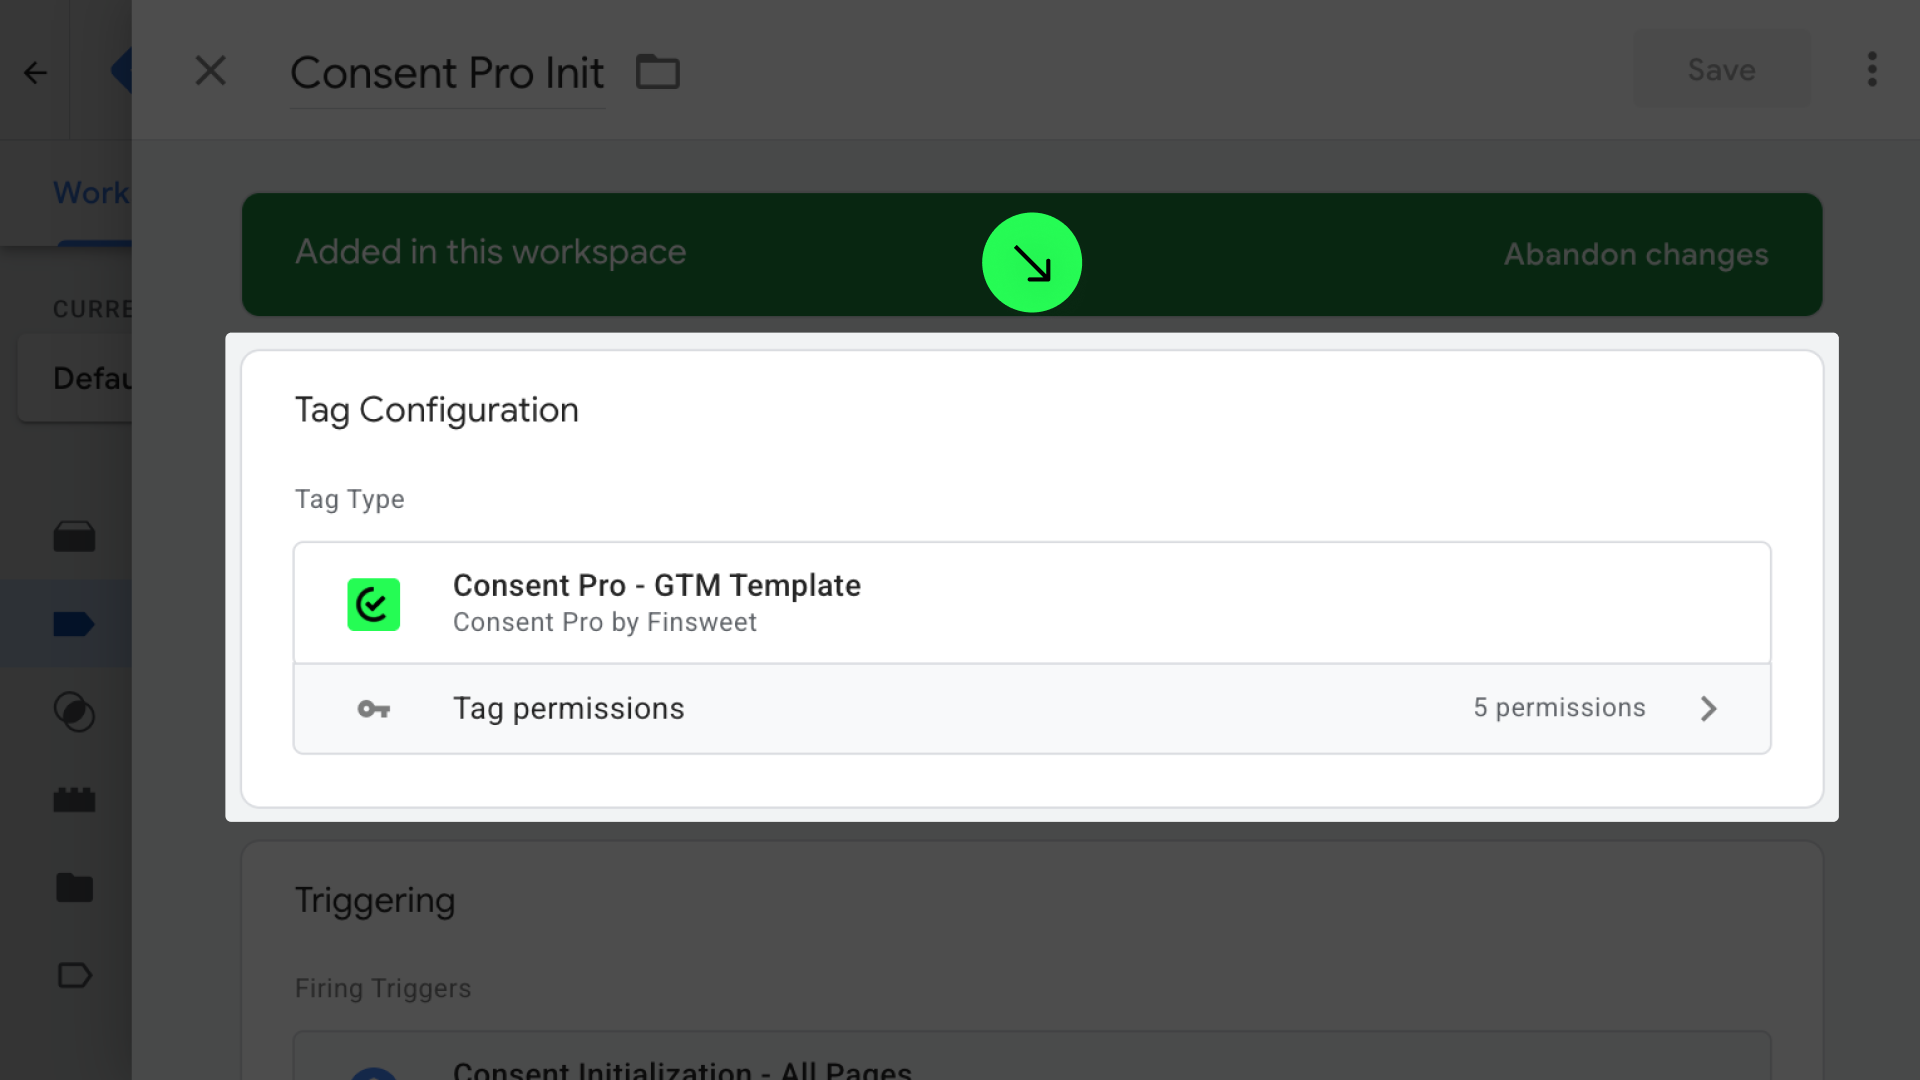Open Templates outlined label icon in sidebar
The height and width of the screenshot is (1080, 1920).
pos(74,975)
